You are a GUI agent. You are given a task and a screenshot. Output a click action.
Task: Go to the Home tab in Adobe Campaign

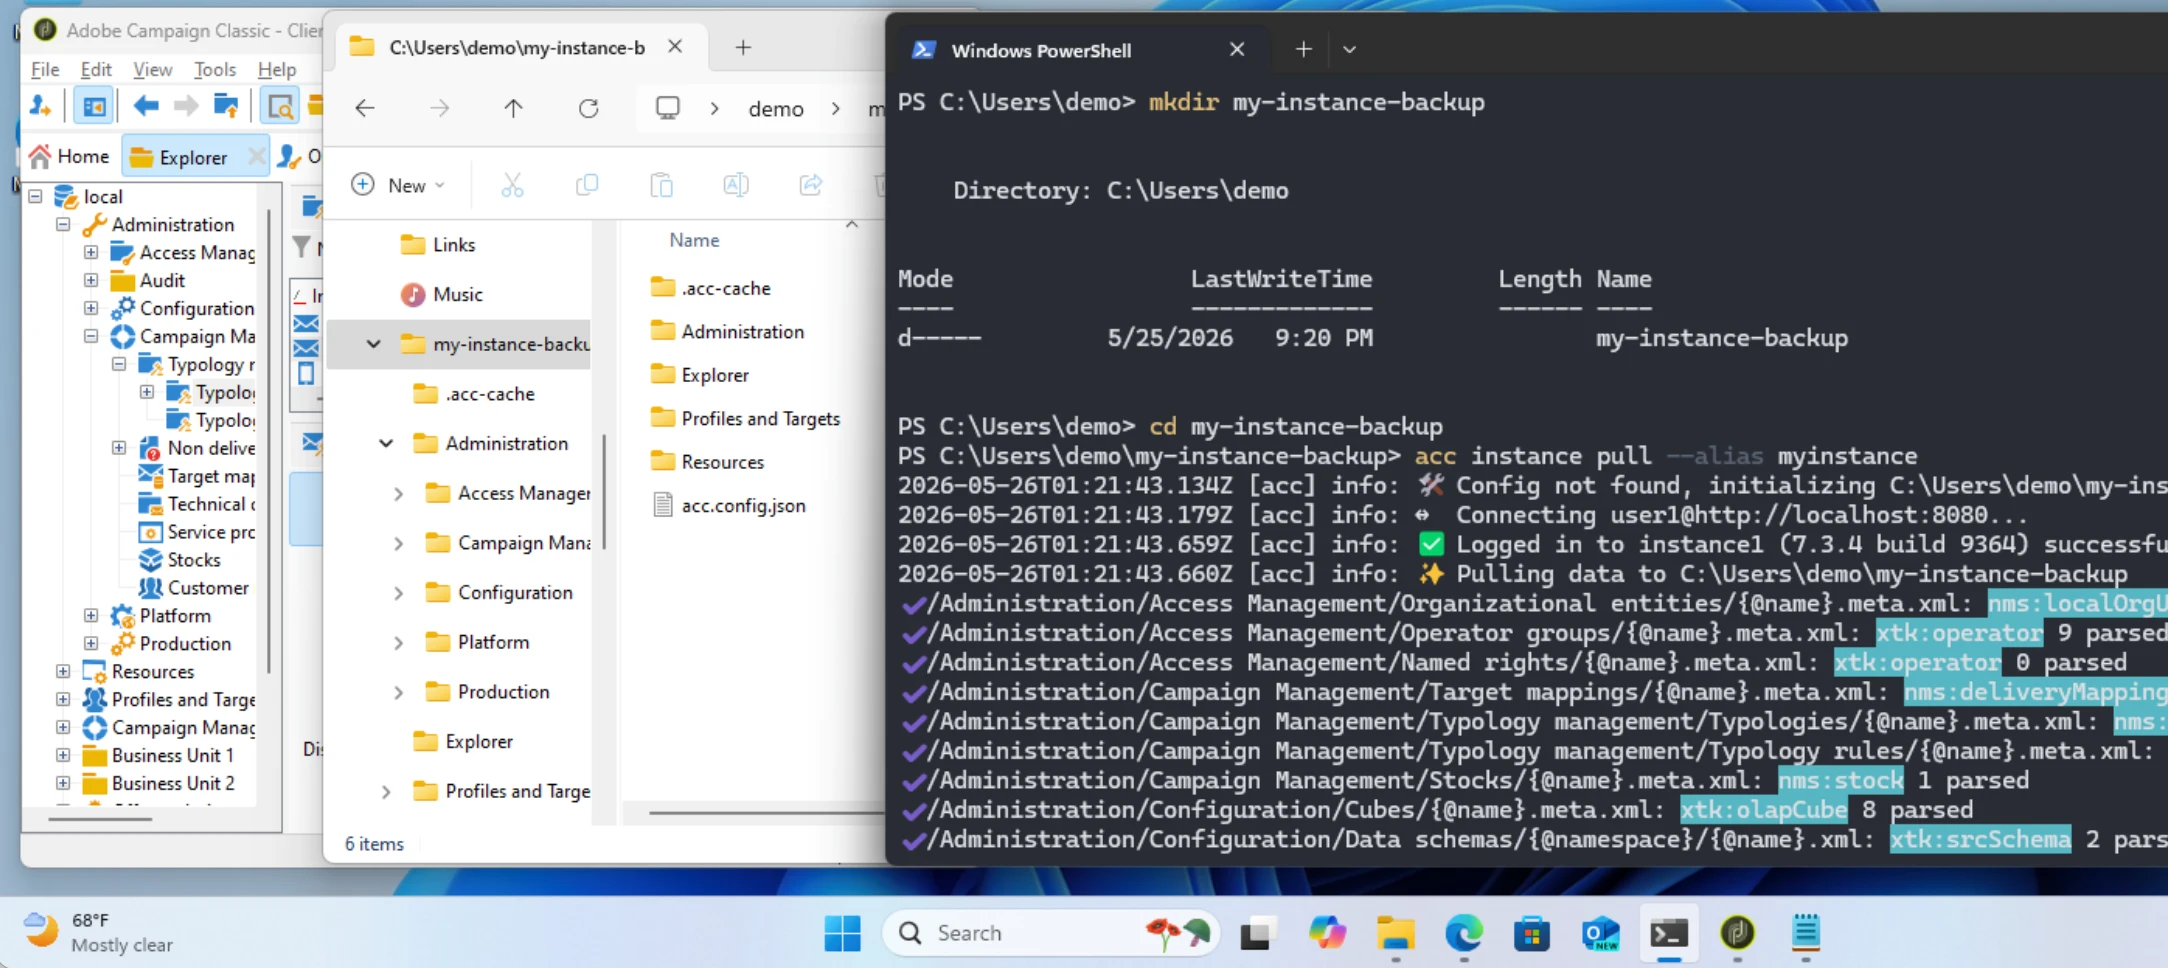(x=69, y=156)
